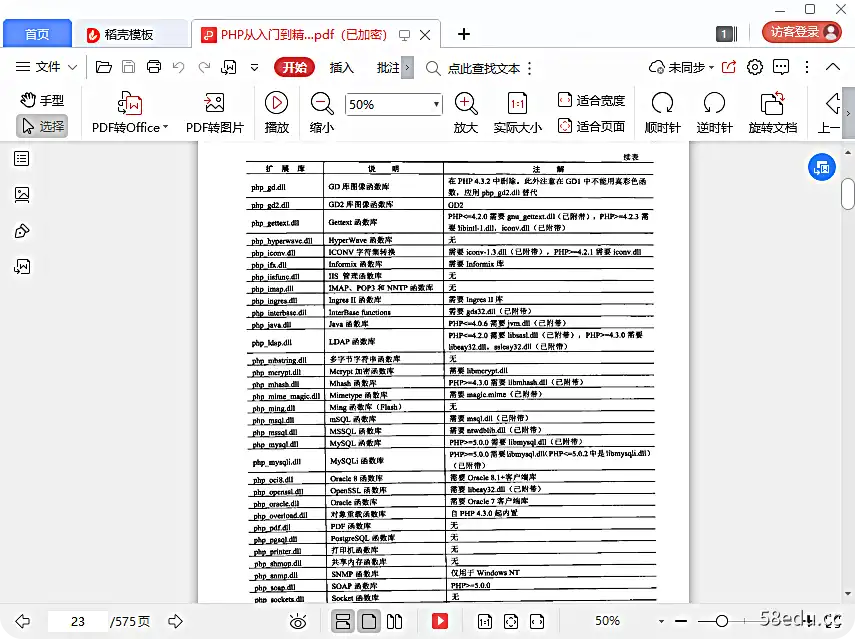
Task: Zoom in with 放大 magnifier
Action: (466, 113)
